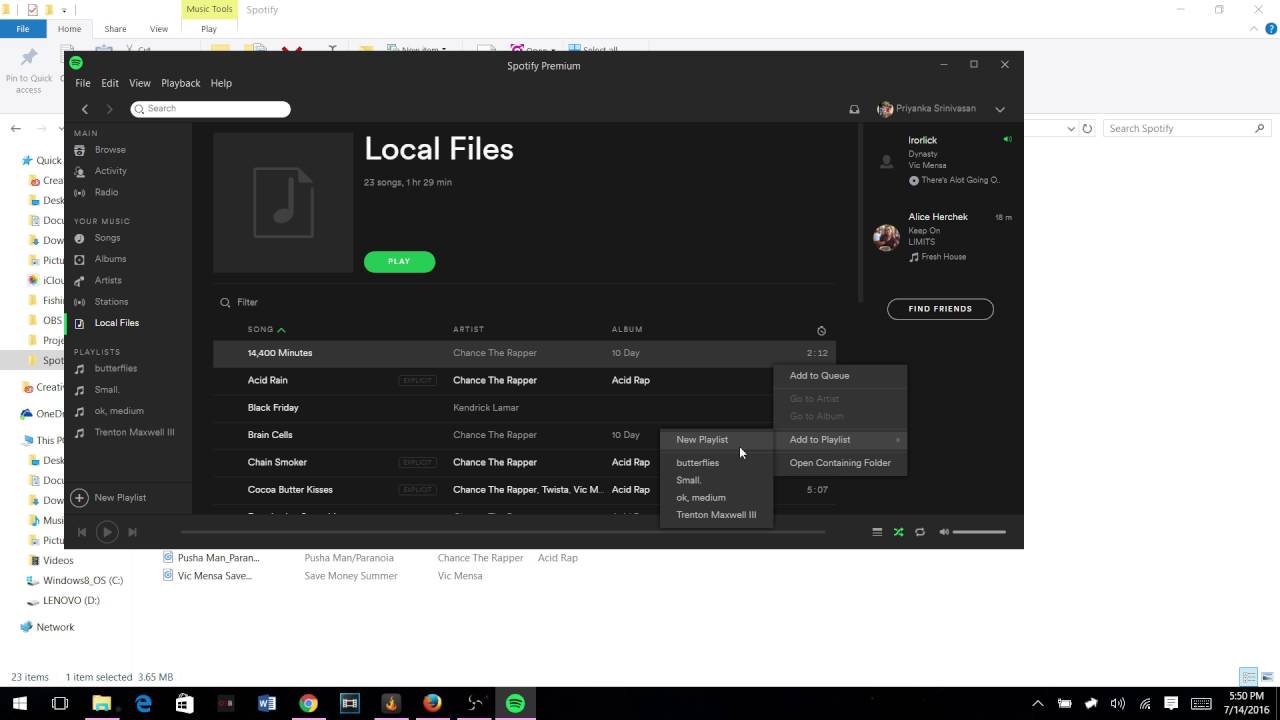Toggle repeat in the player bar
The width and height of the screenshot is (1280, 720).
(x=920, y=532)
